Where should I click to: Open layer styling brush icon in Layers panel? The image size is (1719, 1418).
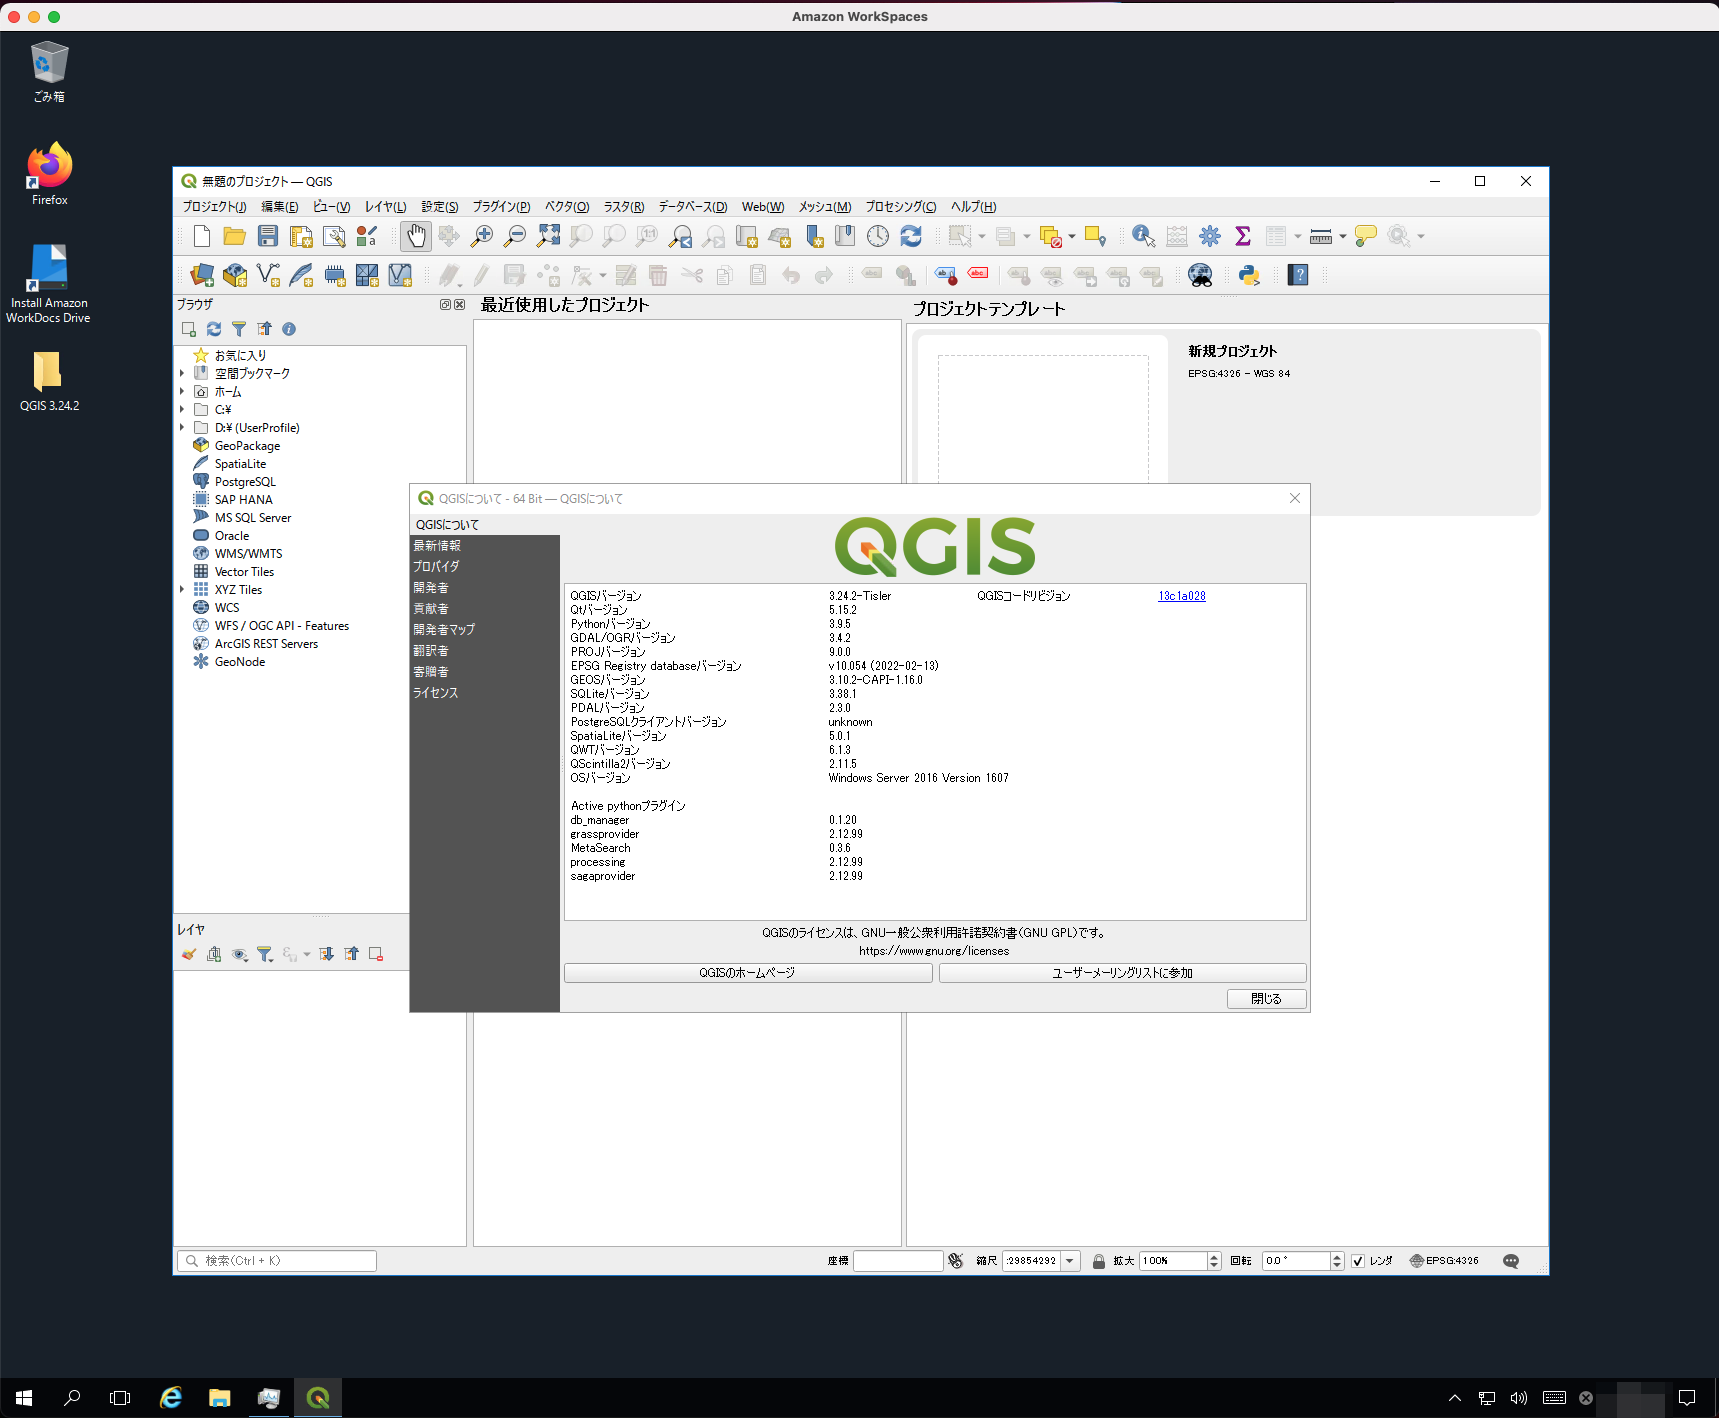tap(189, 954)
